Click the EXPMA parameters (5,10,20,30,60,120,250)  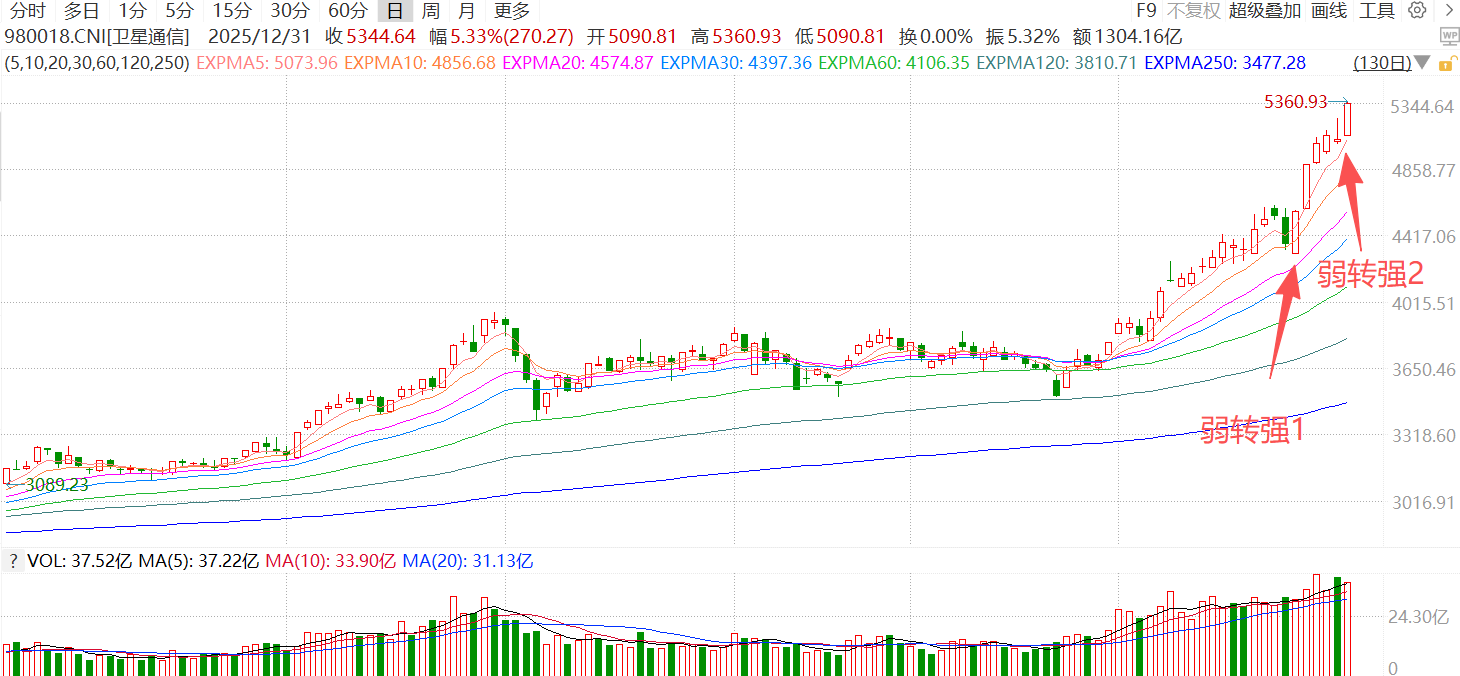[x=98, y=63]
